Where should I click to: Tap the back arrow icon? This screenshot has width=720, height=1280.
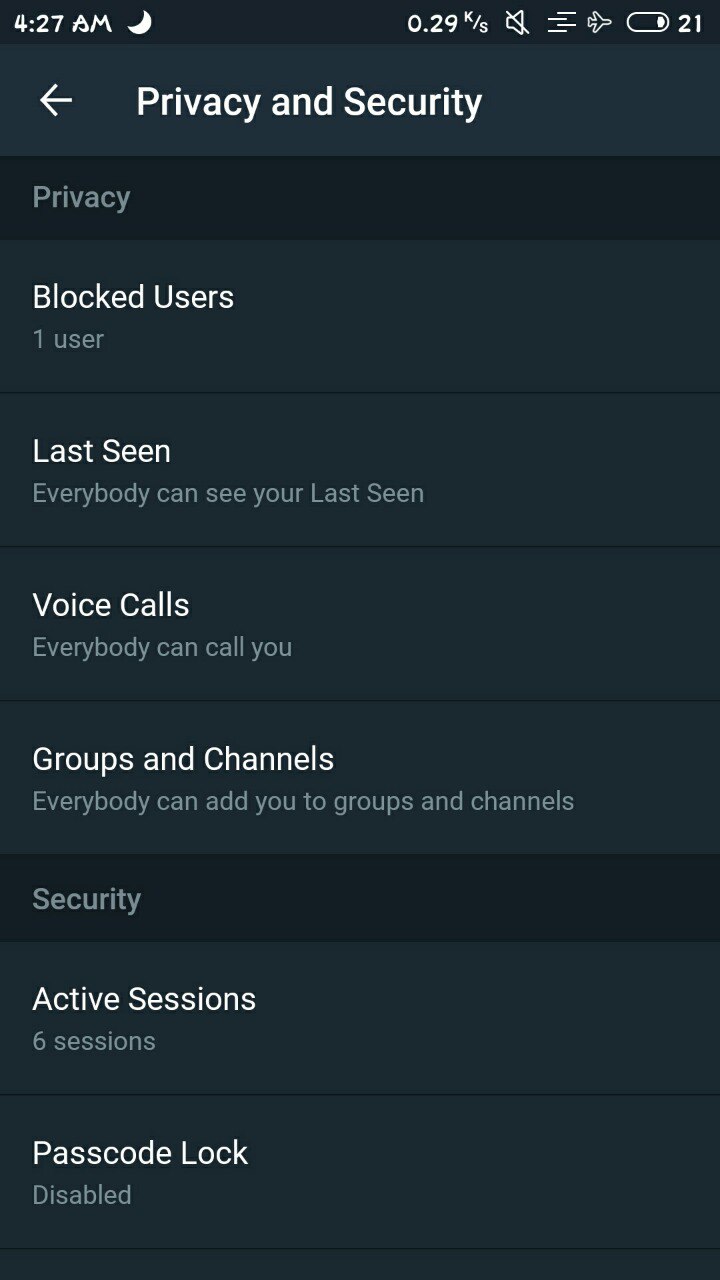click(56, 100)
